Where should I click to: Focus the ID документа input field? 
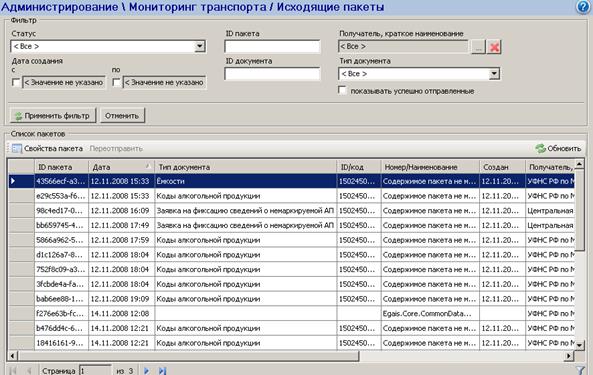tap(272, 74)
